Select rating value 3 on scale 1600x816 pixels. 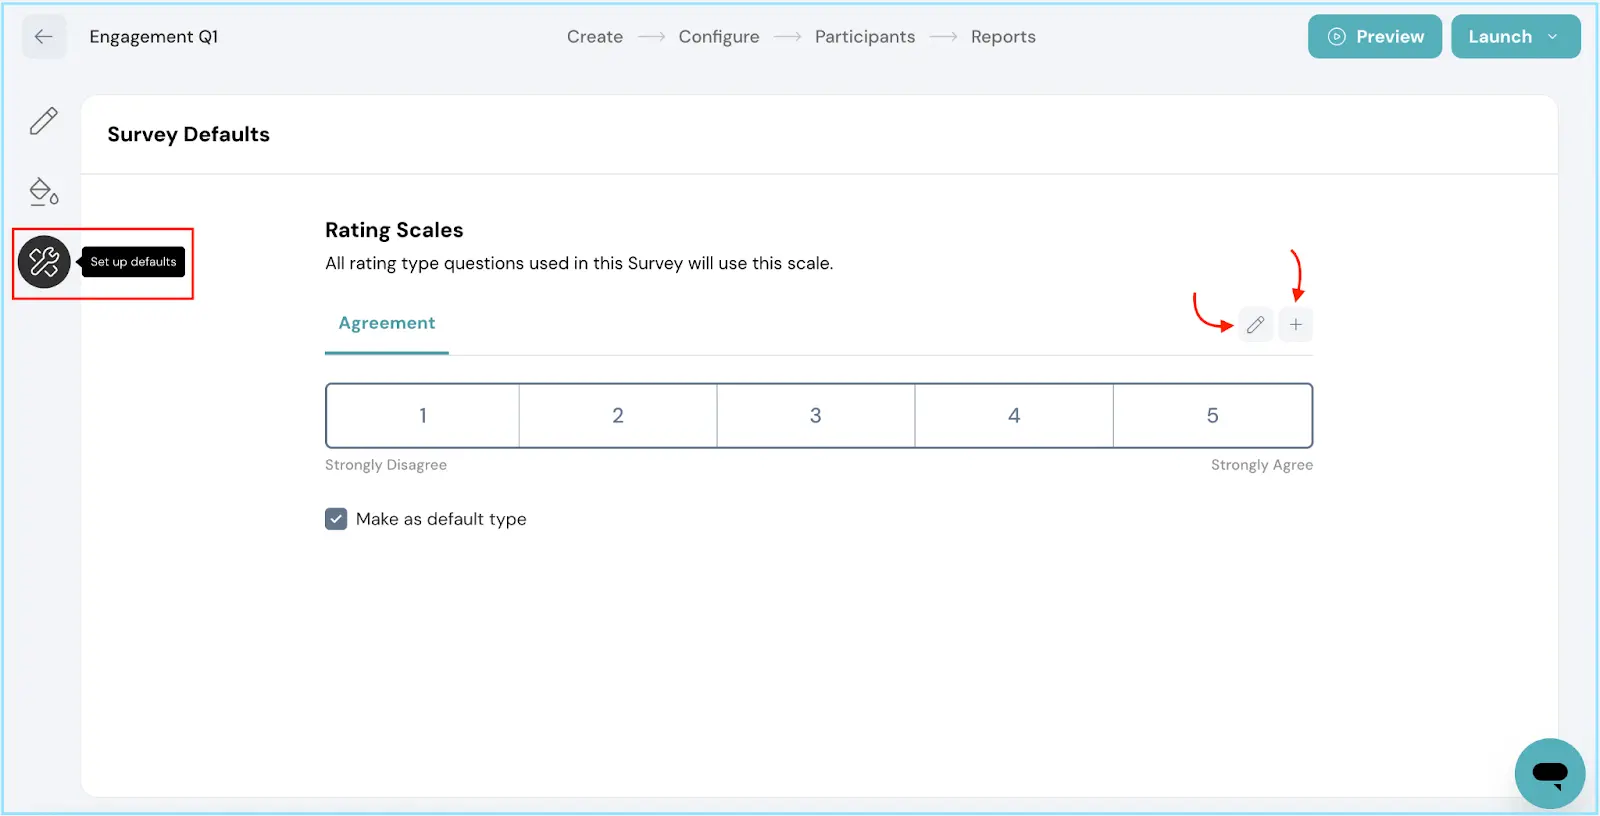pos(815,416)
